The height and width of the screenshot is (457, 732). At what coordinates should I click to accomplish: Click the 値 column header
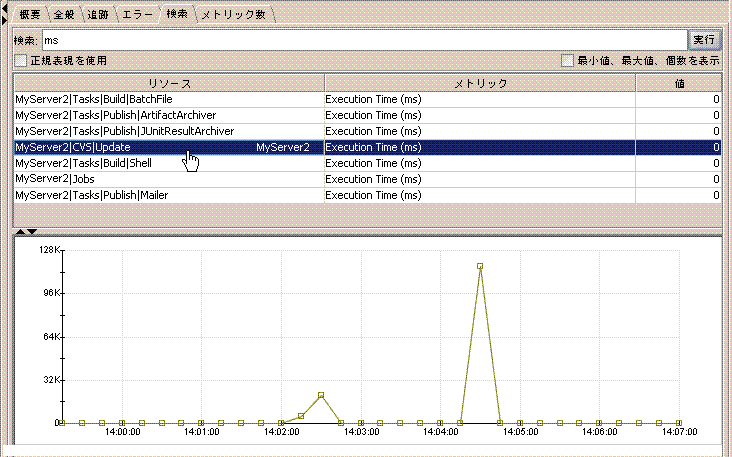pos(679,84)
